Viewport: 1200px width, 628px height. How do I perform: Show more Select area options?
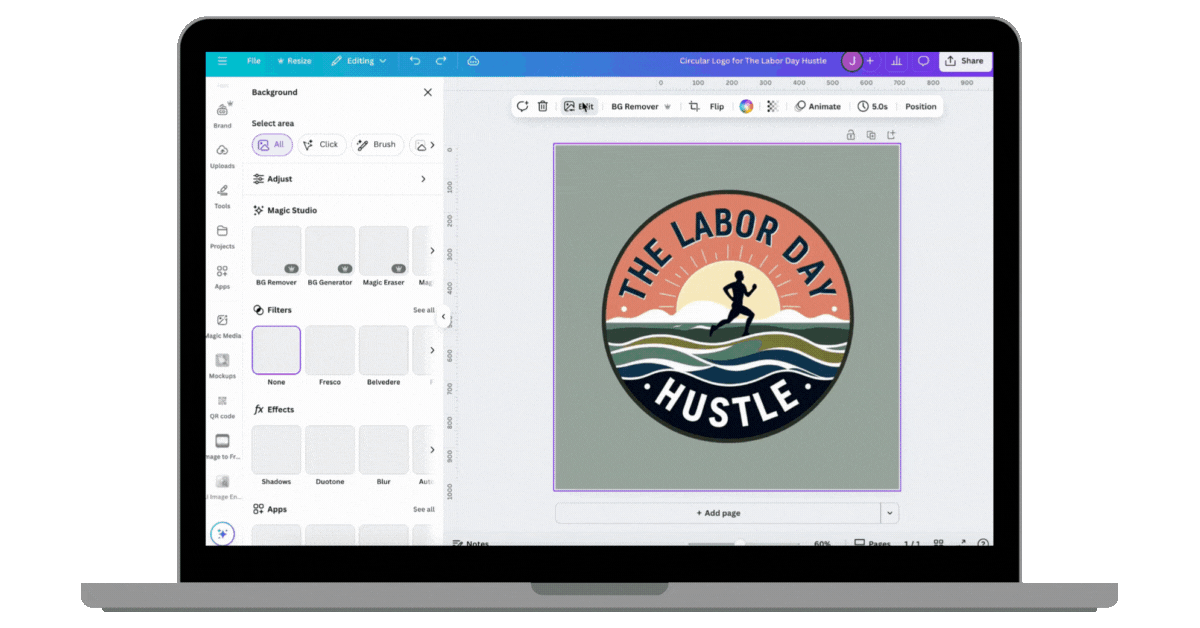432,145
